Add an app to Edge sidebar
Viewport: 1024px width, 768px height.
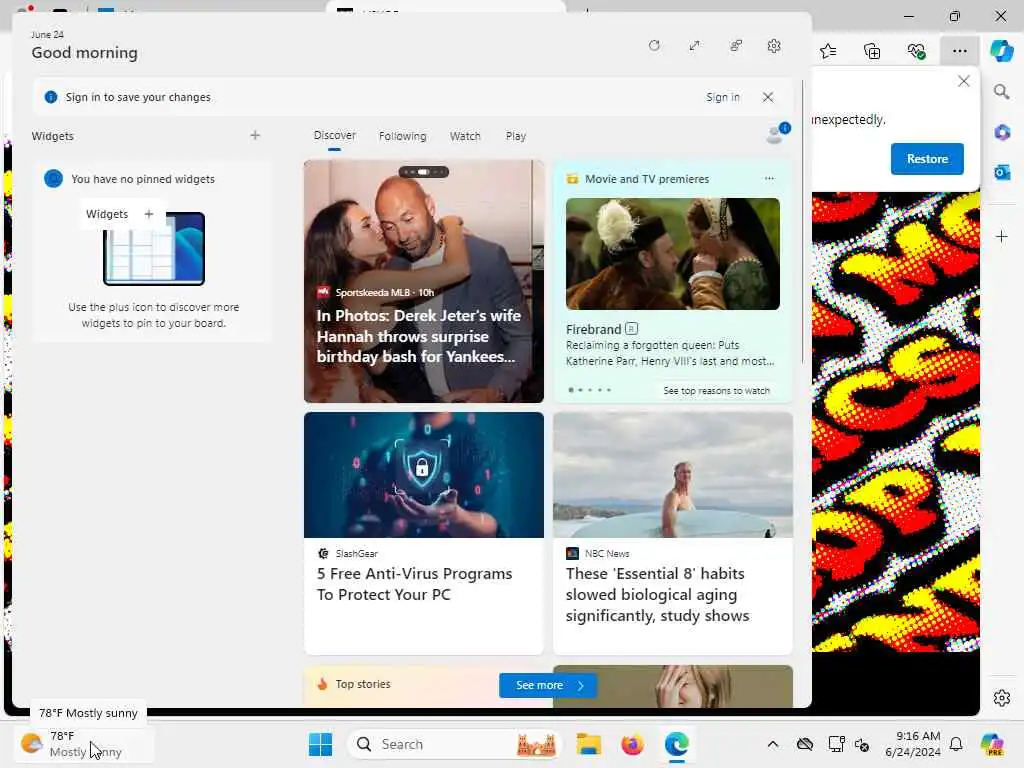[1002, 236]
